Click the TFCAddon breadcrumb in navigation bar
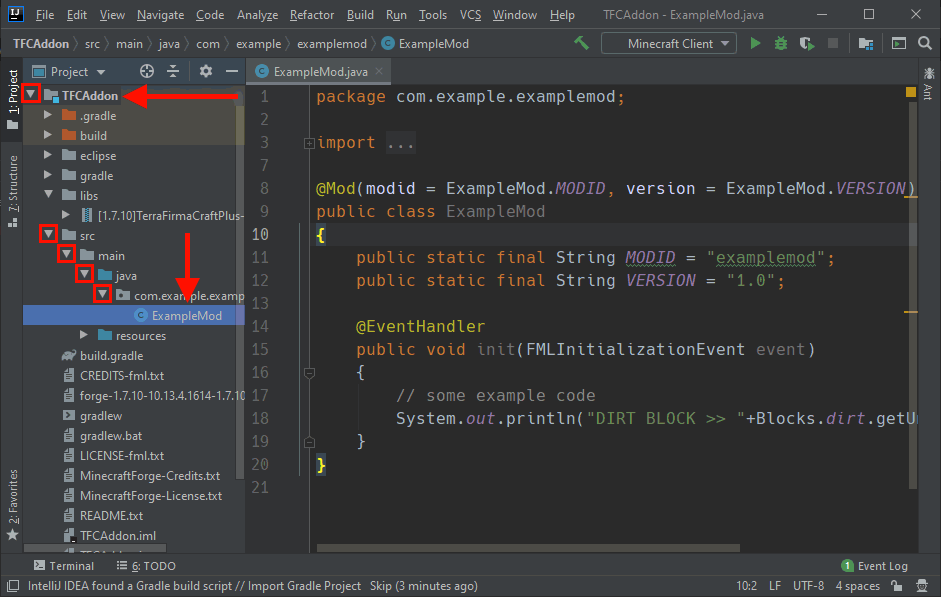 (41, 44)
